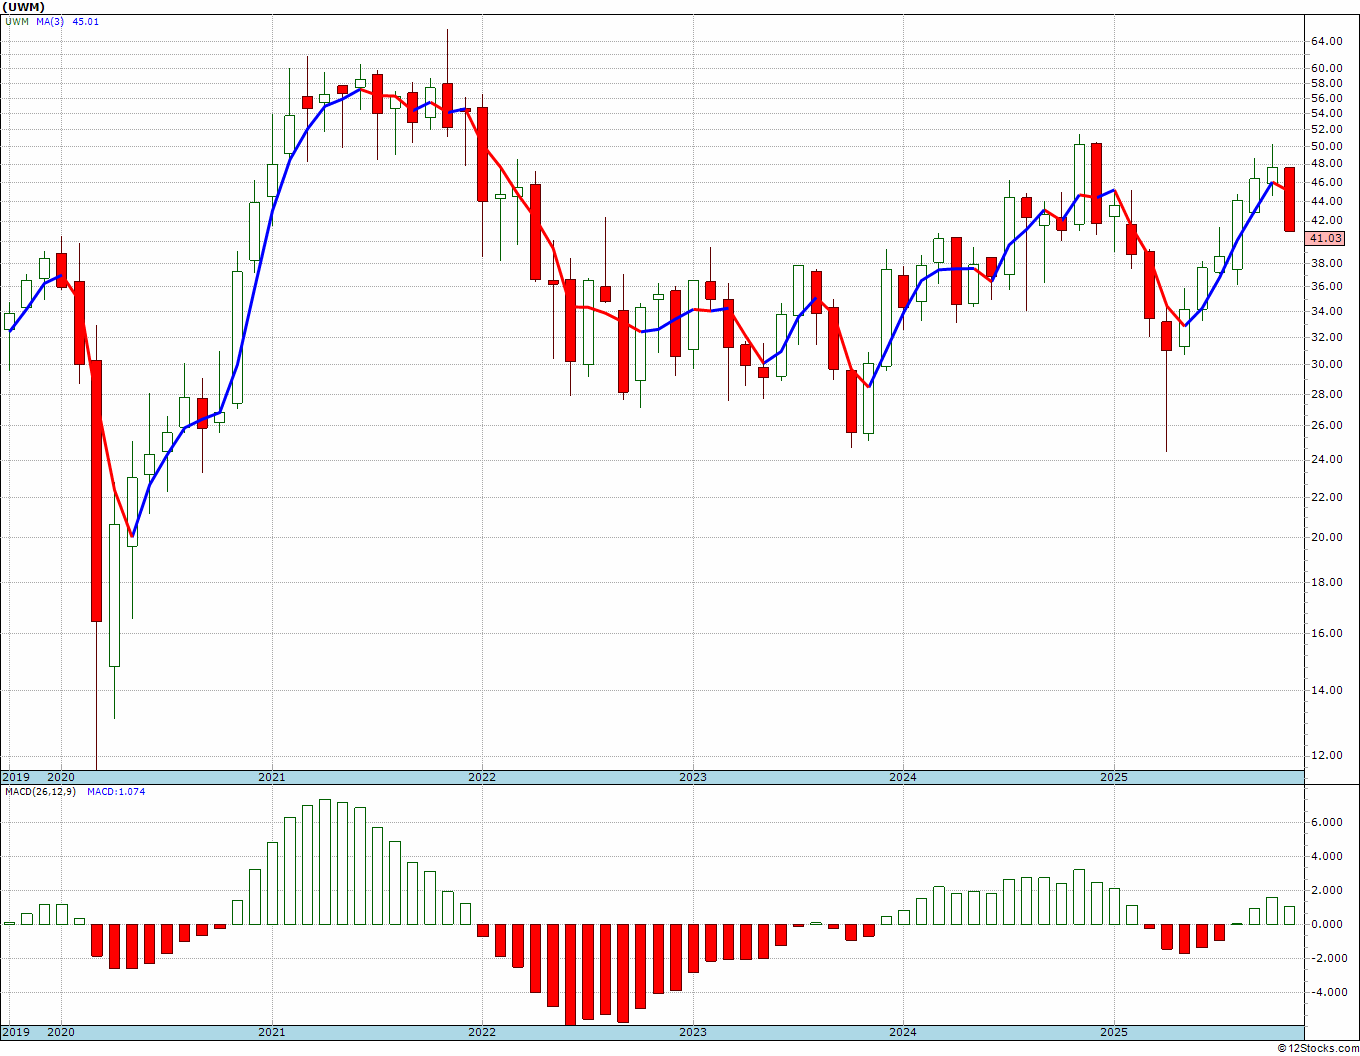Screen dimensions: 1360x1056
Task: Click the 64.00 price axis label
Action: [1326, 41]
